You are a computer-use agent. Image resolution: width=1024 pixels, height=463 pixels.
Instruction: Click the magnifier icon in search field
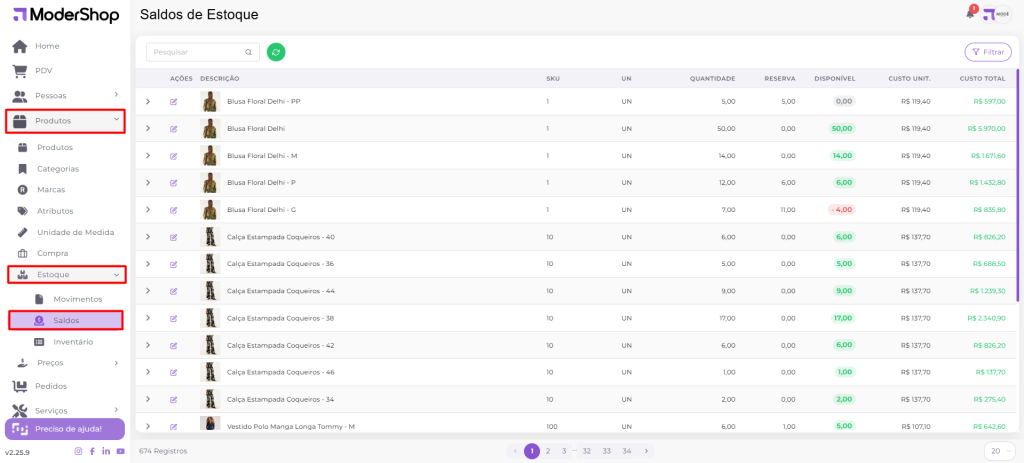(x=249, y=52)
